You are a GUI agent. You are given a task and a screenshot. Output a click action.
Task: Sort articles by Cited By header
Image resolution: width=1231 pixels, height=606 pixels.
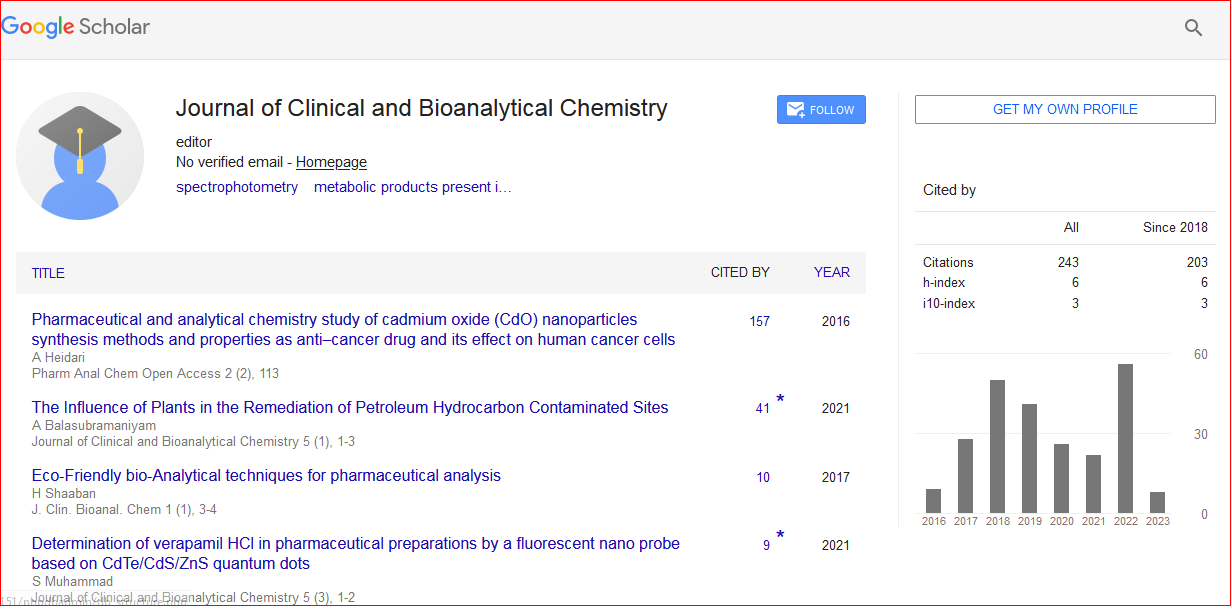coord(740,272)
